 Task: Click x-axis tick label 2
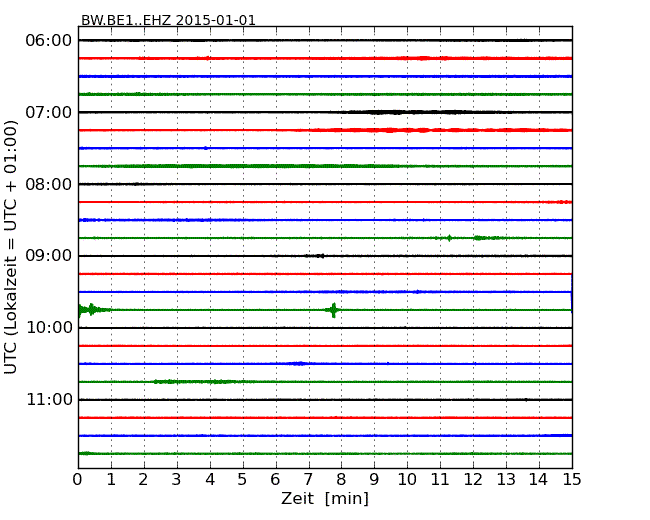143,480
